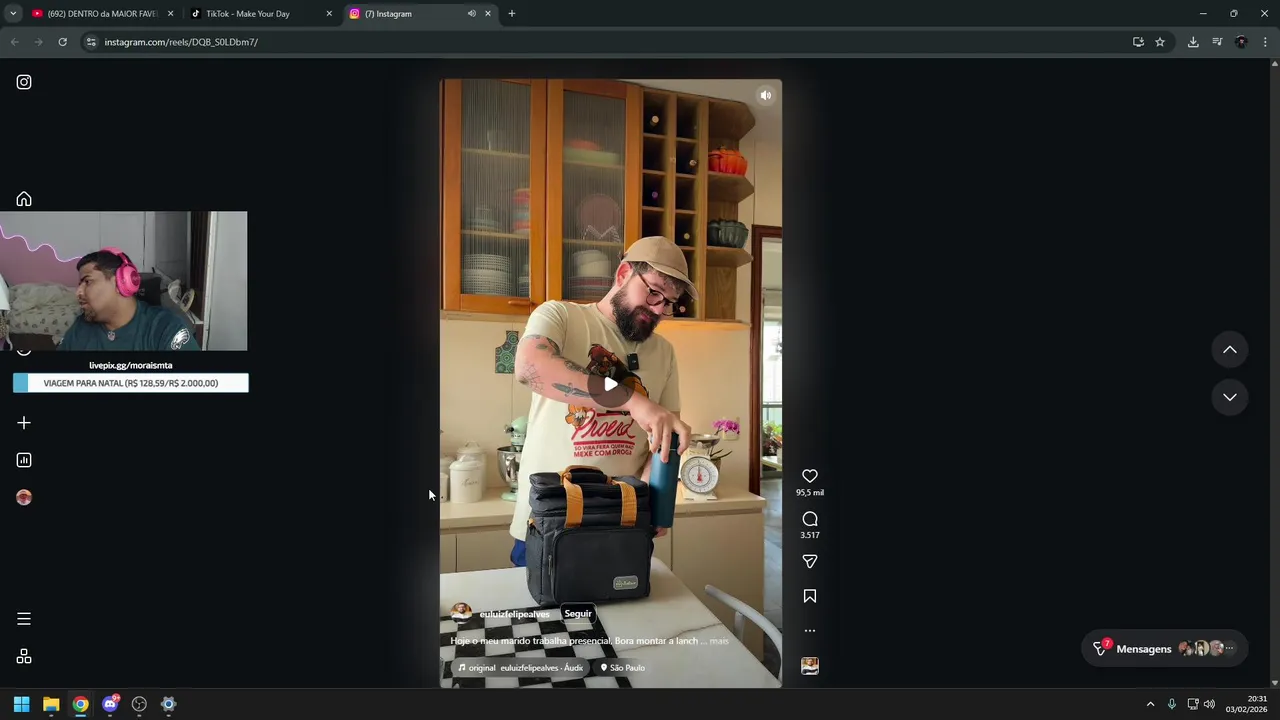Open the volume control in system tray
The image size is (1280, 720).
click(1209, 704)
